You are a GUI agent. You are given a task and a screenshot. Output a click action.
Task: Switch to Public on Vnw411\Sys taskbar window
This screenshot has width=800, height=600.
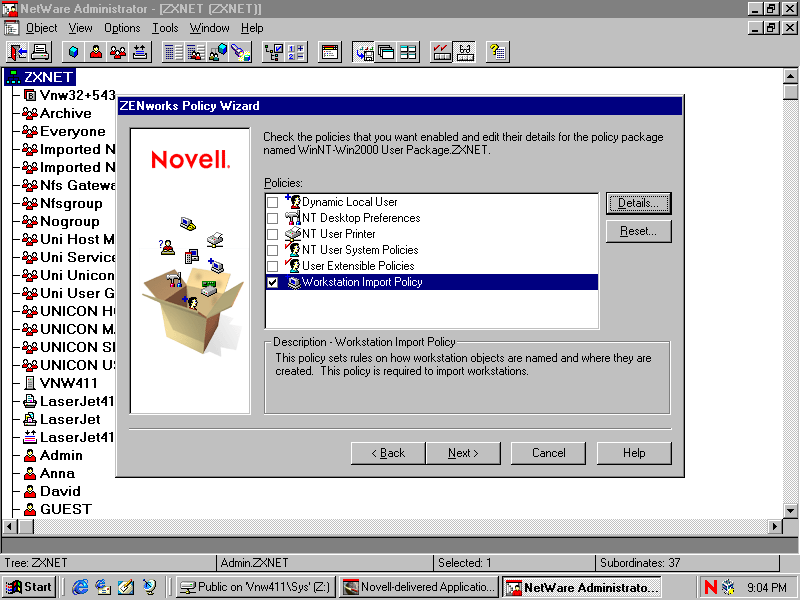[x=256, y=587]
